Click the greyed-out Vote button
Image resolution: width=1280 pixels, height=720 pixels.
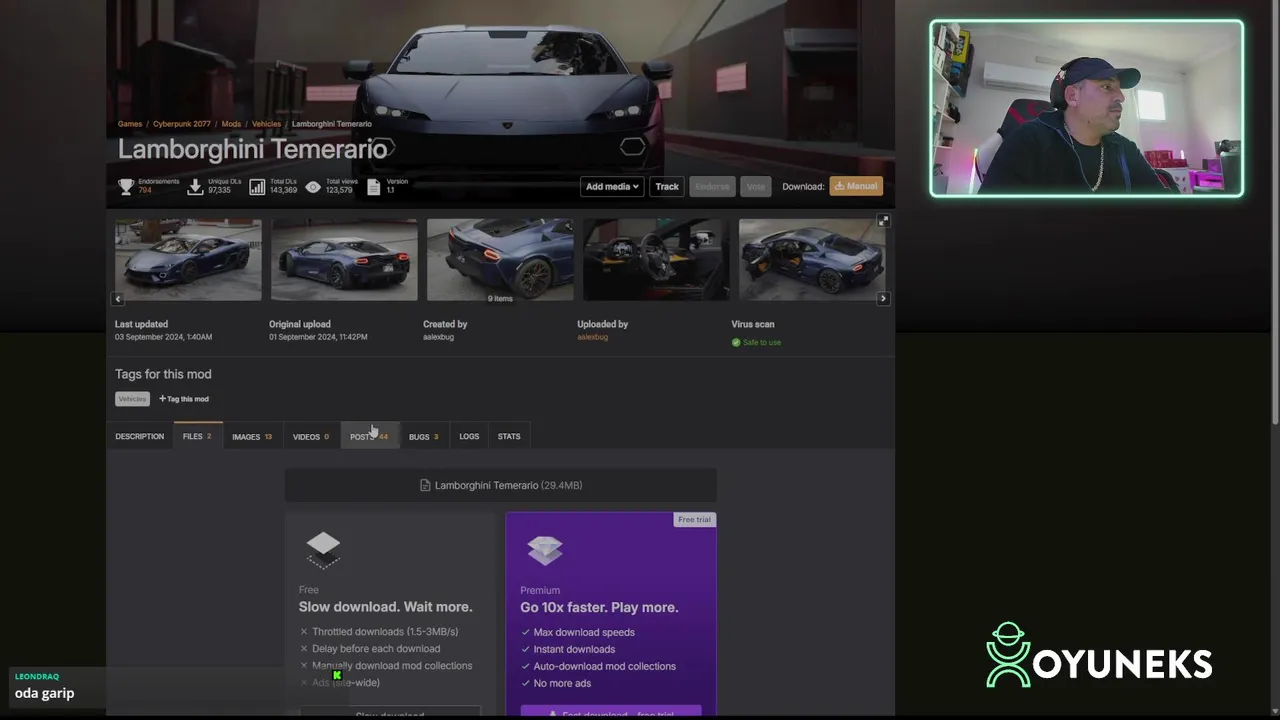pos(755,186)
